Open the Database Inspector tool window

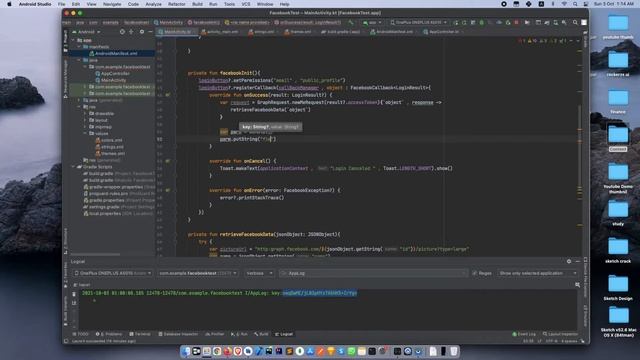point(178,334)
